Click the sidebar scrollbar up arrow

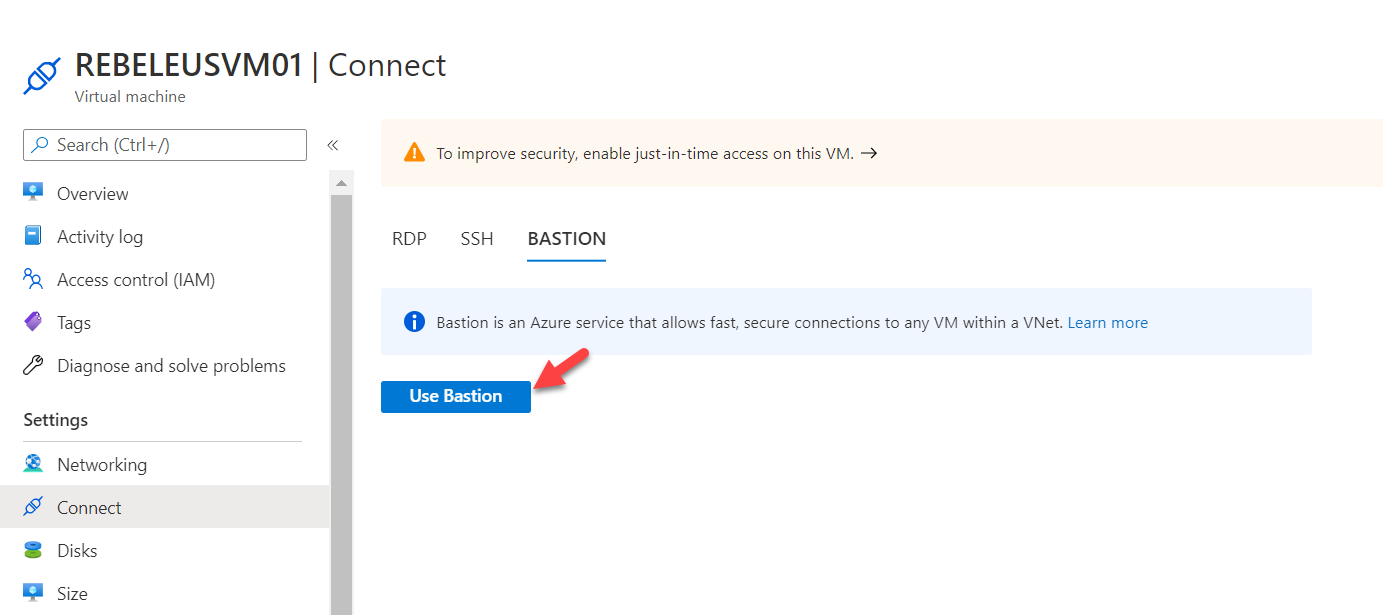pyautogui.click(x=341, y=184)
